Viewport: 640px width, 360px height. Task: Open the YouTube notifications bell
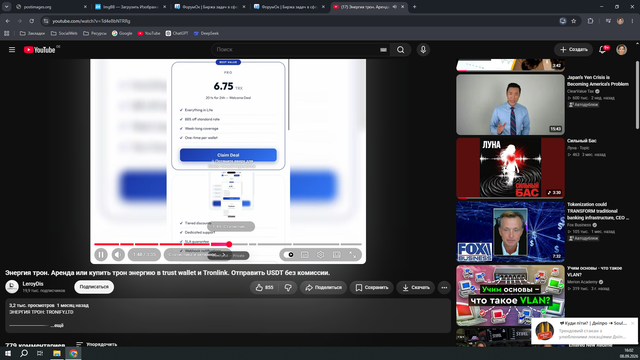(602, 50)
